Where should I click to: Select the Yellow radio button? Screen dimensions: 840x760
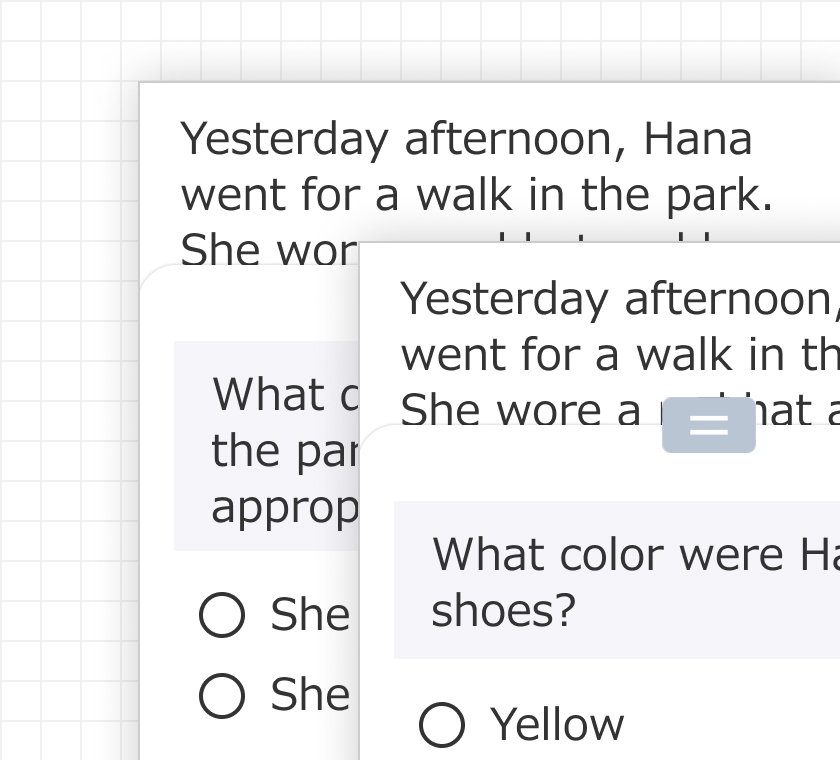[x=441, y=725]
